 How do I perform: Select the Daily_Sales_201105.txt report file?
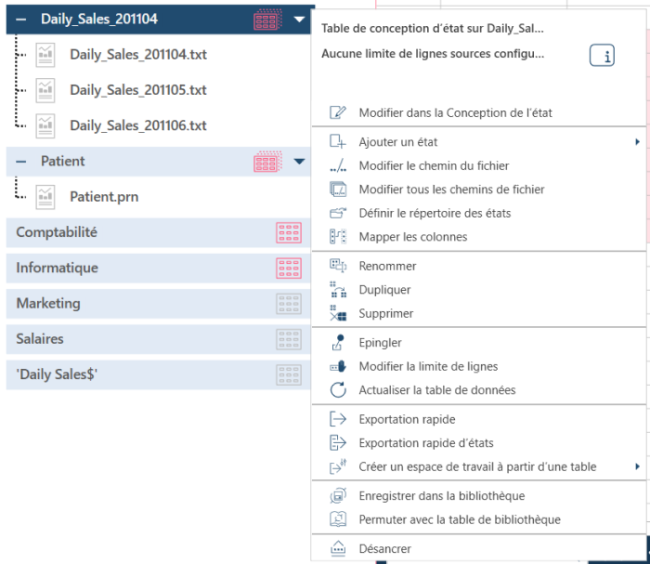tap(138, 90)
